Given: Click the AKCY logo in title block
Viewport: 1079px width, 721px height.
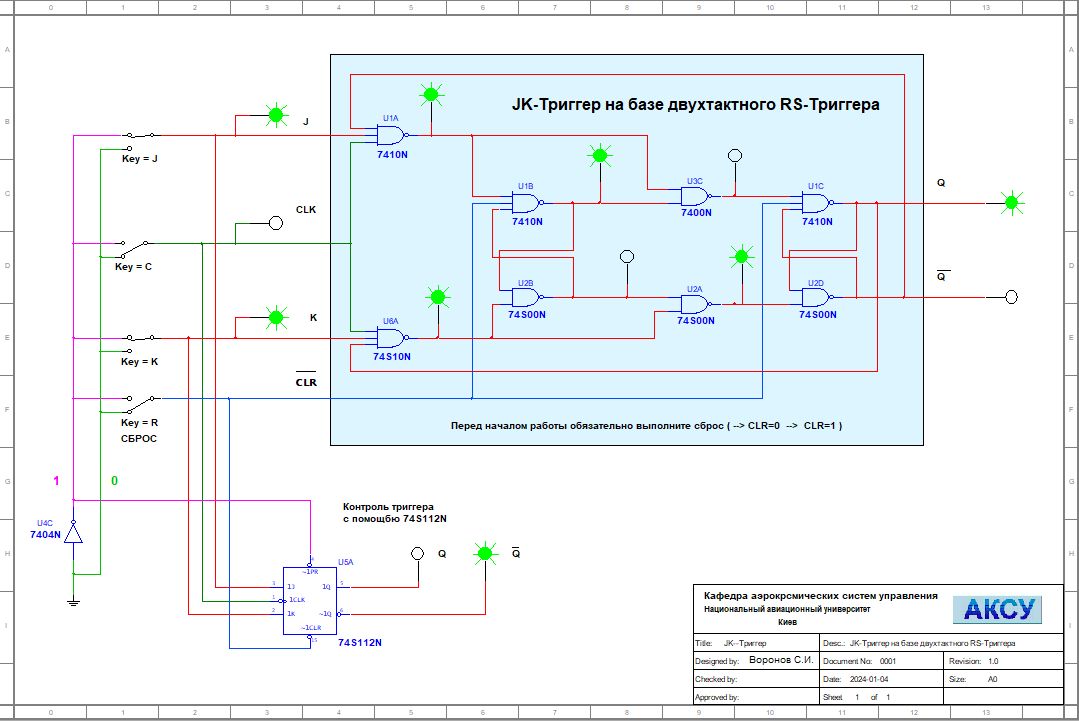Looking at the screenshot, I should click(x=996, y=609).
